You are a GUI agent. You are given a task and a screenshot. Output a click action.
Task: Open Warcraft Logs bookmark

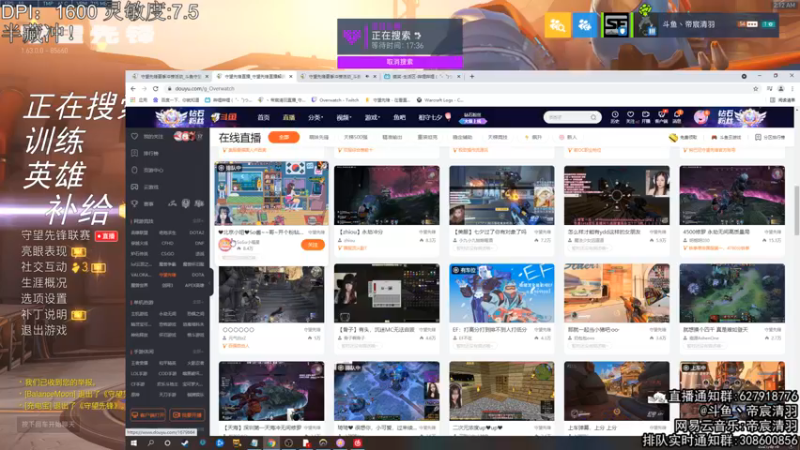pos(440,100)
